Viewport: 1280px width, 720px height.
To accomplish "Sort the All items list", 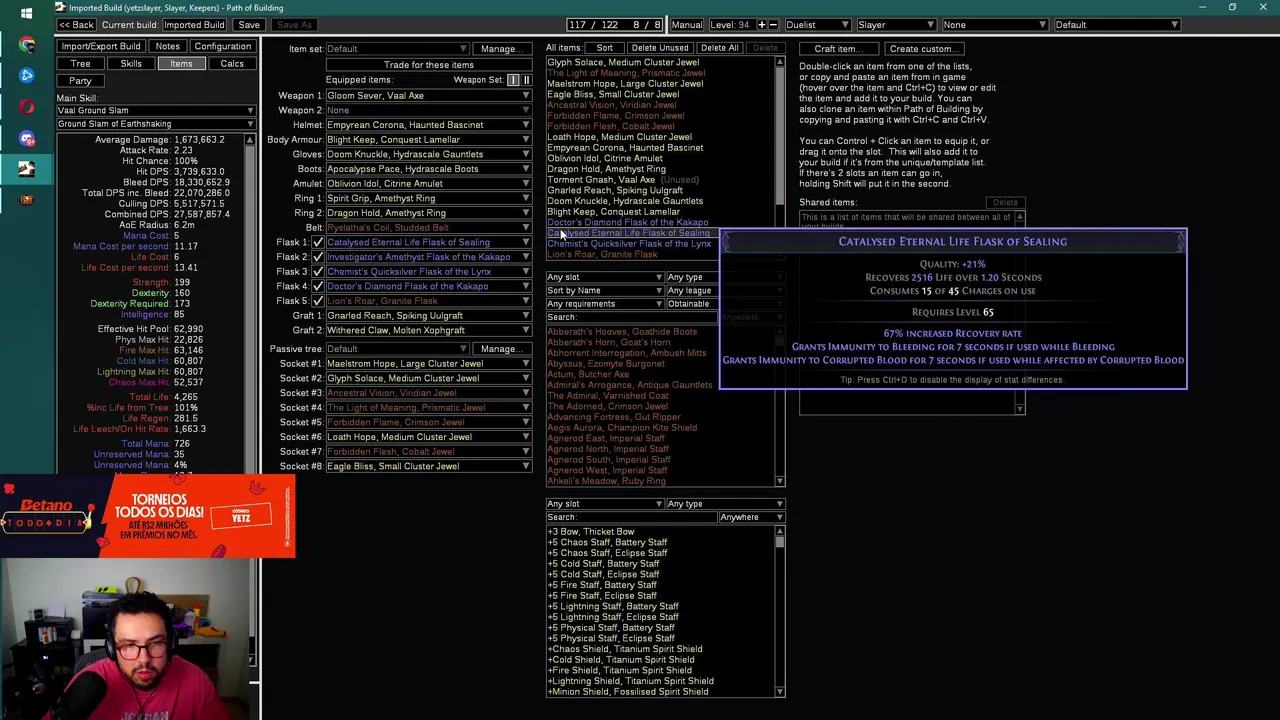I will 605,48.
